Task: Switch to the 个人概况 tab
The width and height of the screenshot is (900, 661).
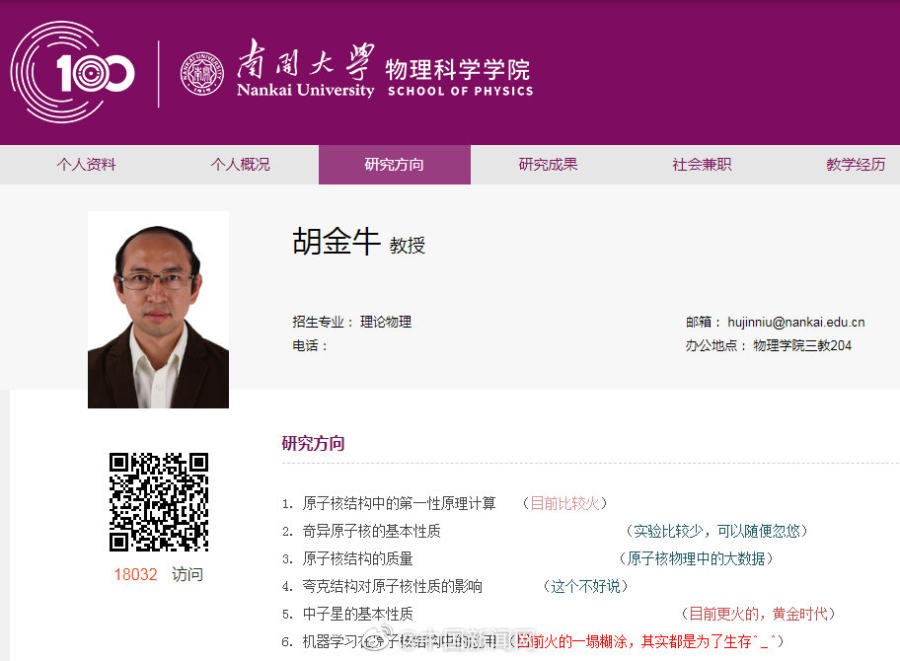Action: [x=240, y=165]
